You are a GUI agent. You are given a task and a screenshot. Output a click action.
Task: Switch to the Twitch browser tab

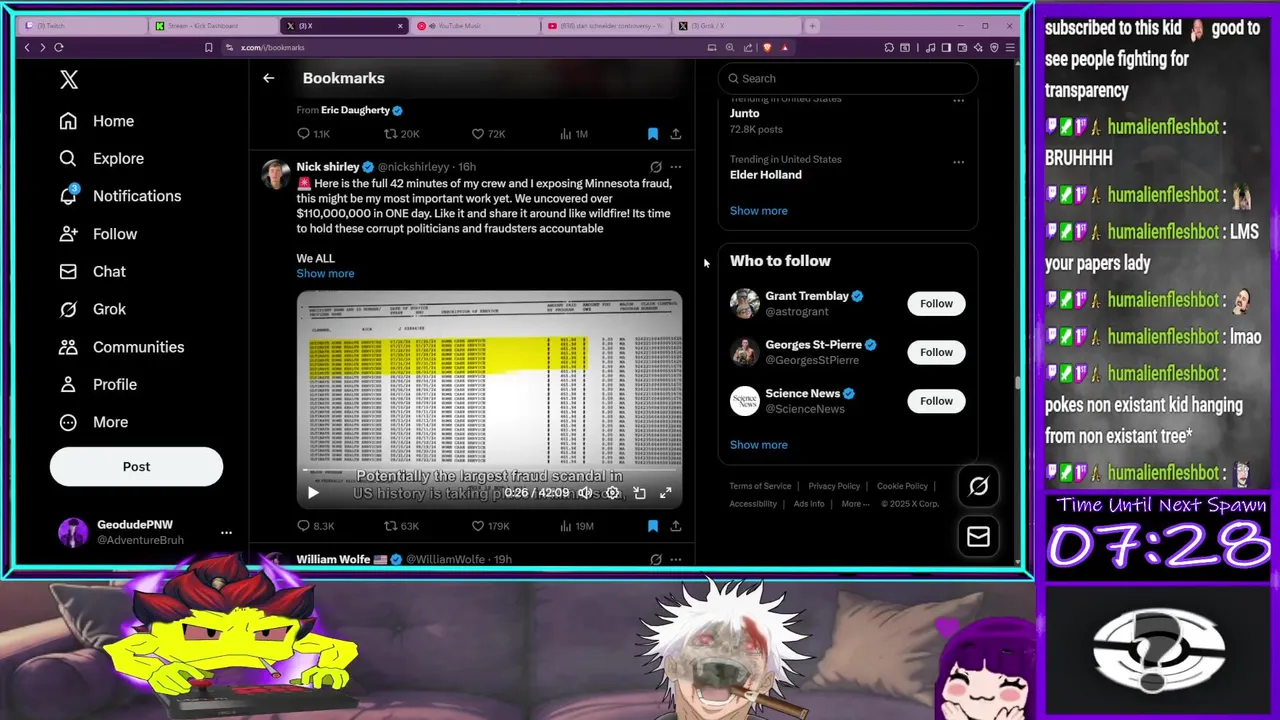tap(83, 26)
